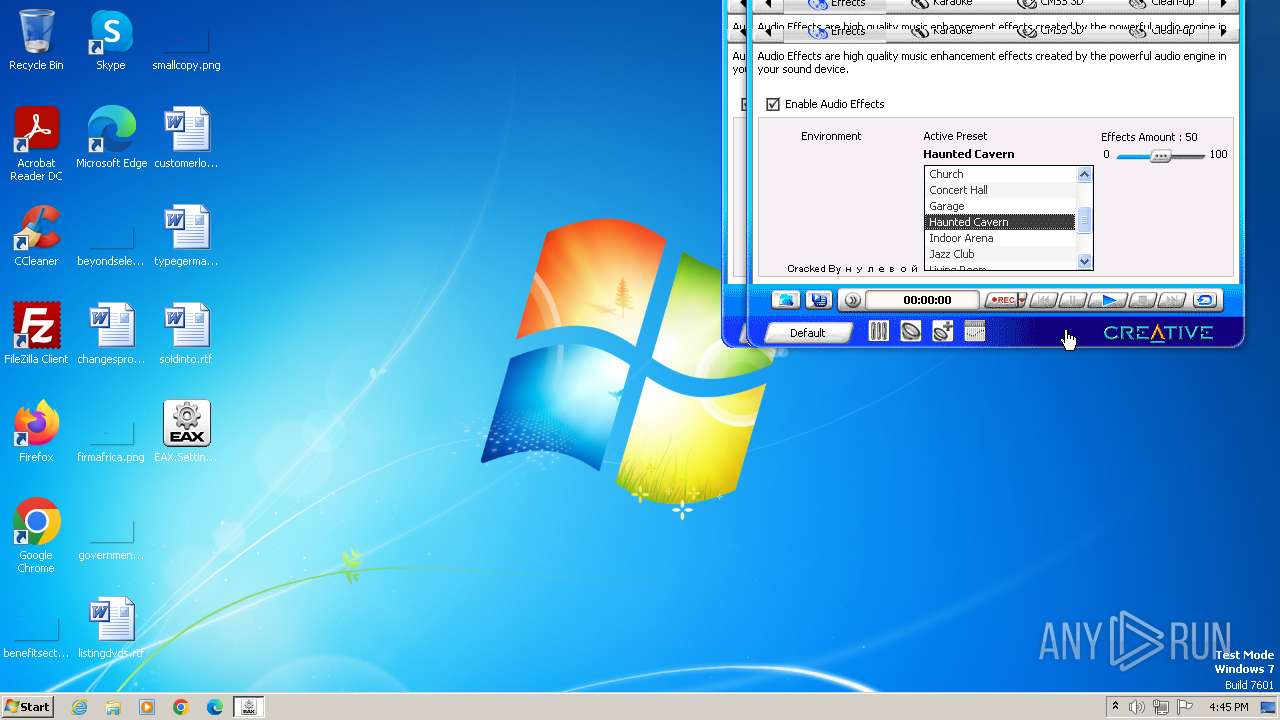Select the listingdvds.rtf document
This screenshot has height=720, width=1280.
[110, 628]
